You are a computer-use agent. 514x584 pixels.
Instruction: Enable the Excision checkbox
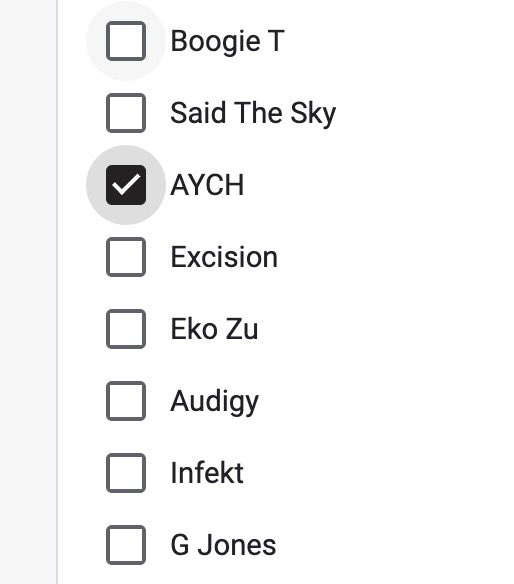click(126, 257)
